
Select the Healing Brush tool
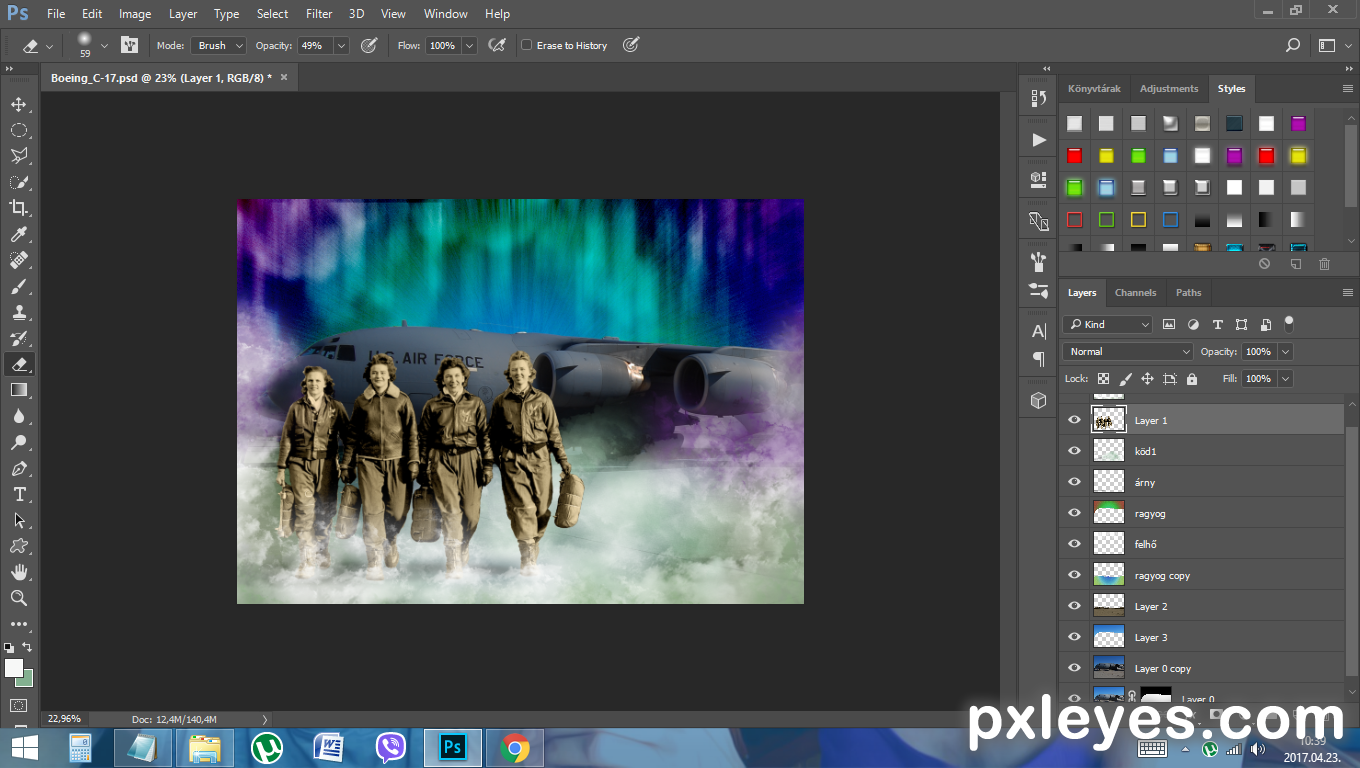(19, 260)
